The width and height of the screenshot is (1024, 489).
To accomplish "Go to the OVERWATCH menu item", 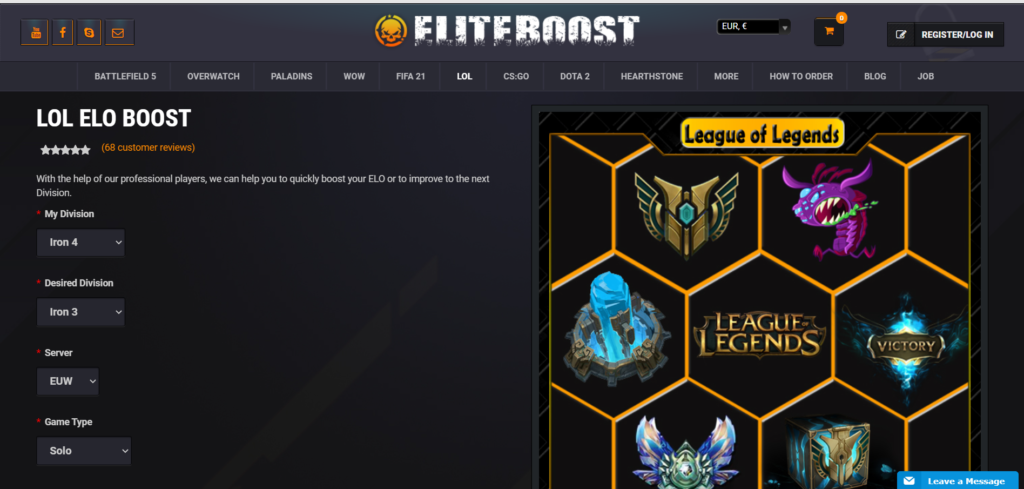I will (x=214, y=76).
